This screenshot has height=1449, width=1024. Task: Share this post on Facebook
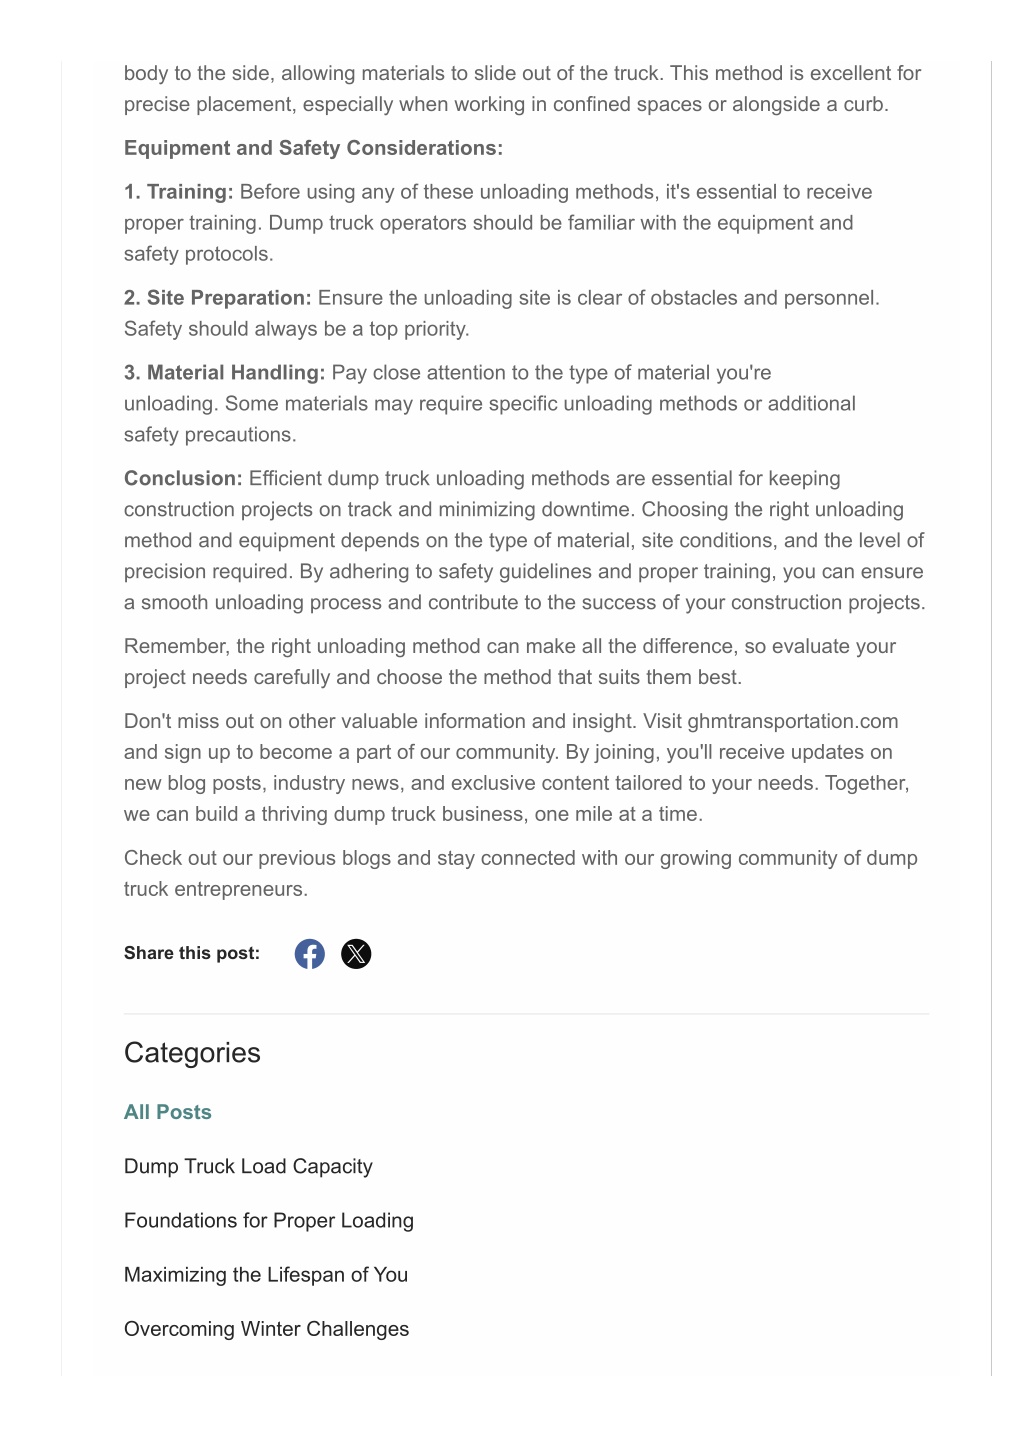tap(310, 954)
